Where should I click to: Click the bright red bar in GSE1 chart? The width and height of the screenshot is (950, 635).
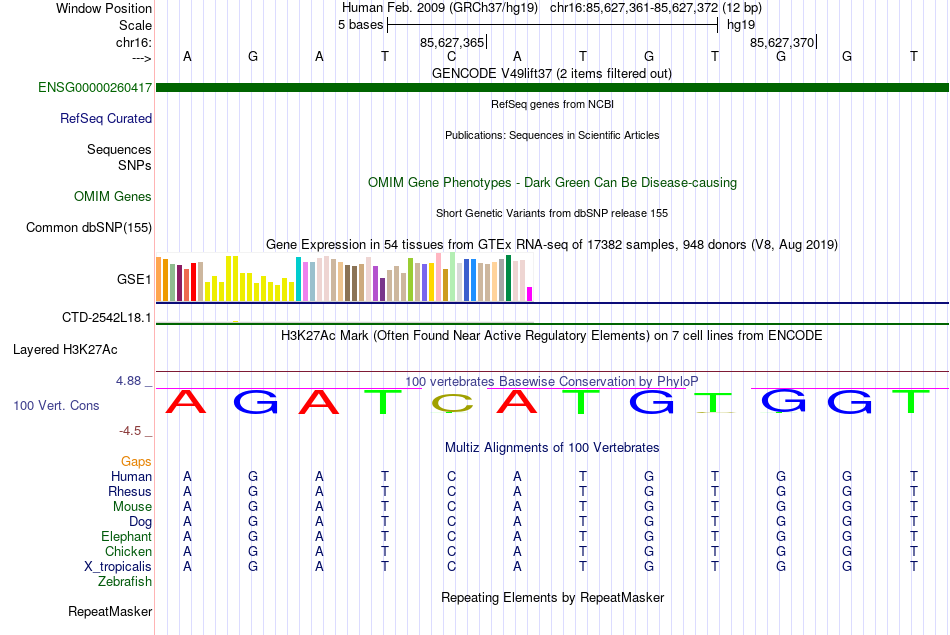(x=193, y=282)
